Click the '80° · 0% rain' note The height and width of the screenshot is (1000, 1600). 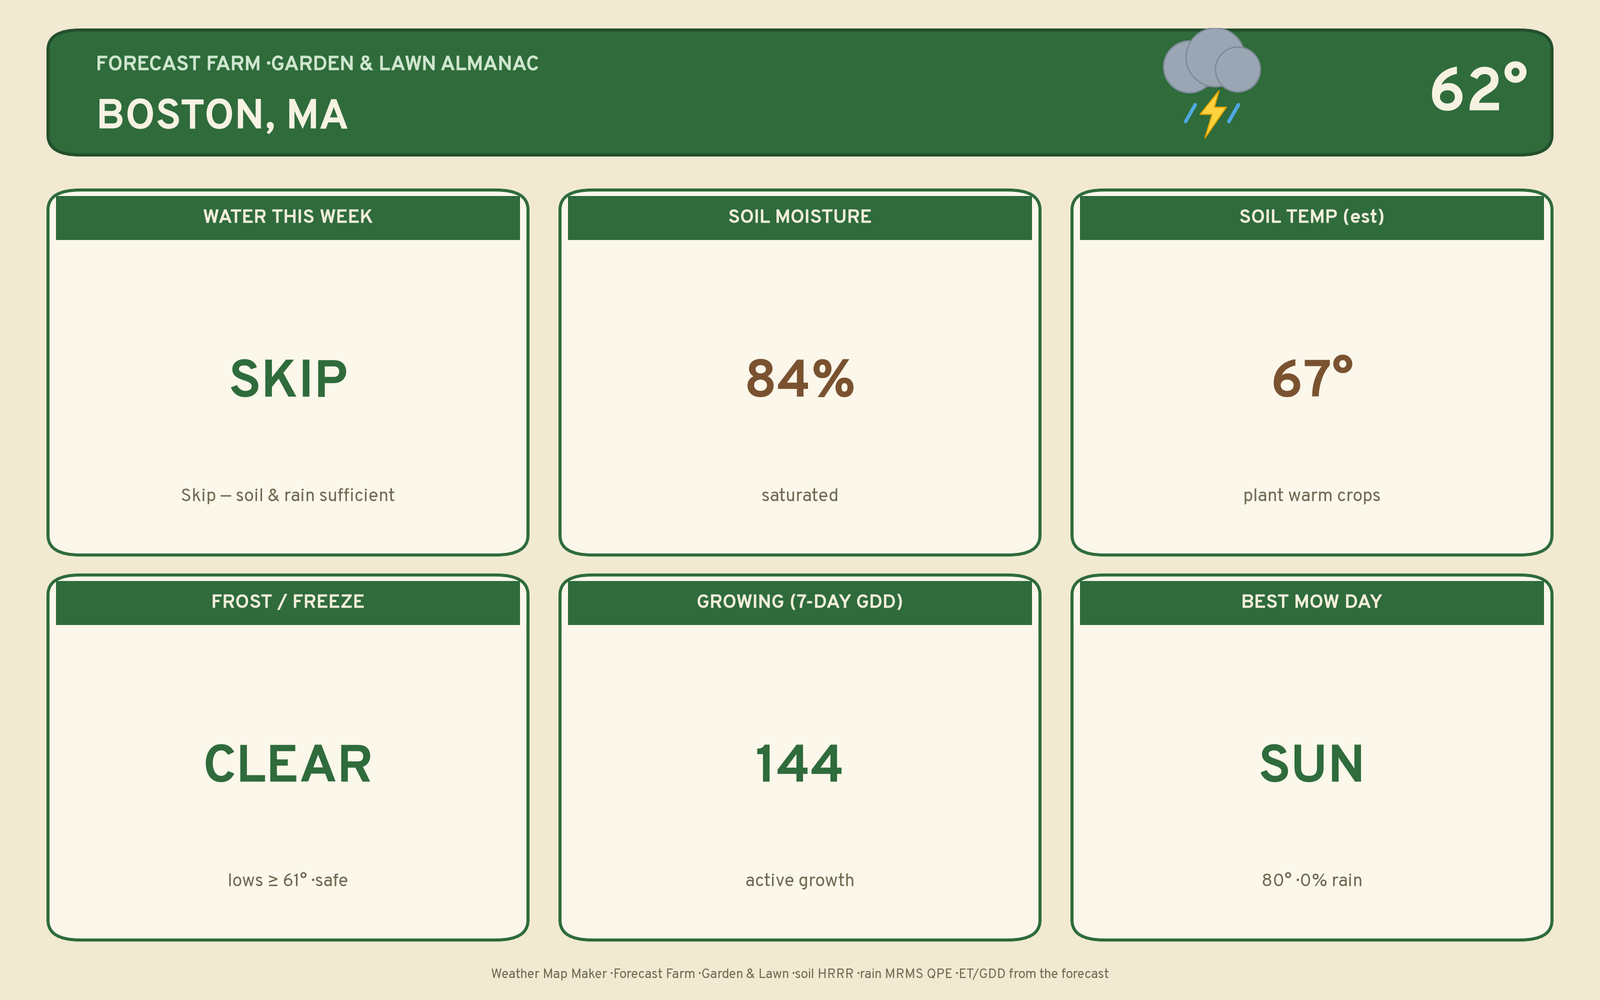pyautogui.click(x=1312, y=880)
